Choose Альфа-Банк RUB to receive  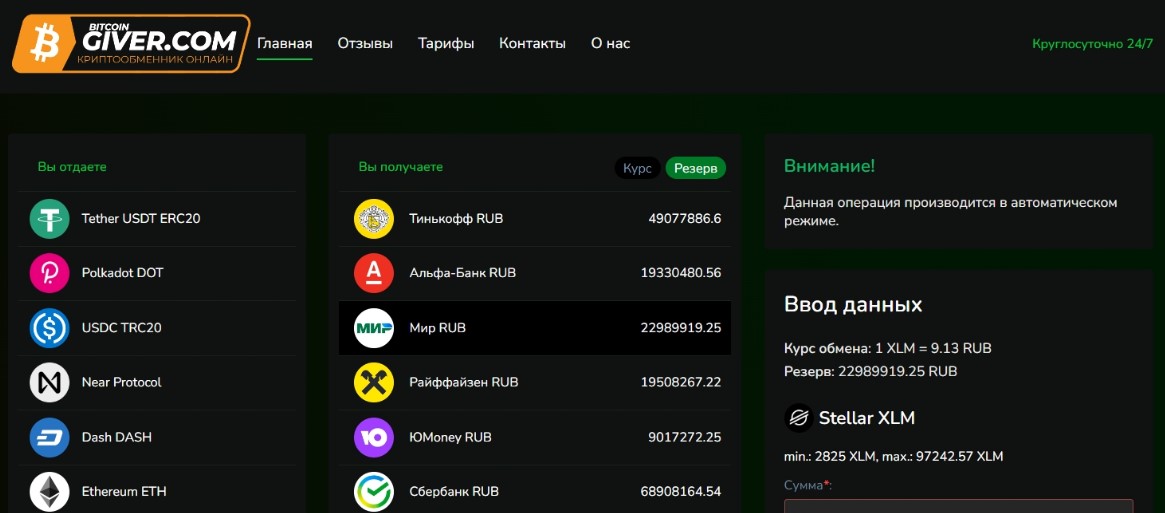tap(535, 273)
